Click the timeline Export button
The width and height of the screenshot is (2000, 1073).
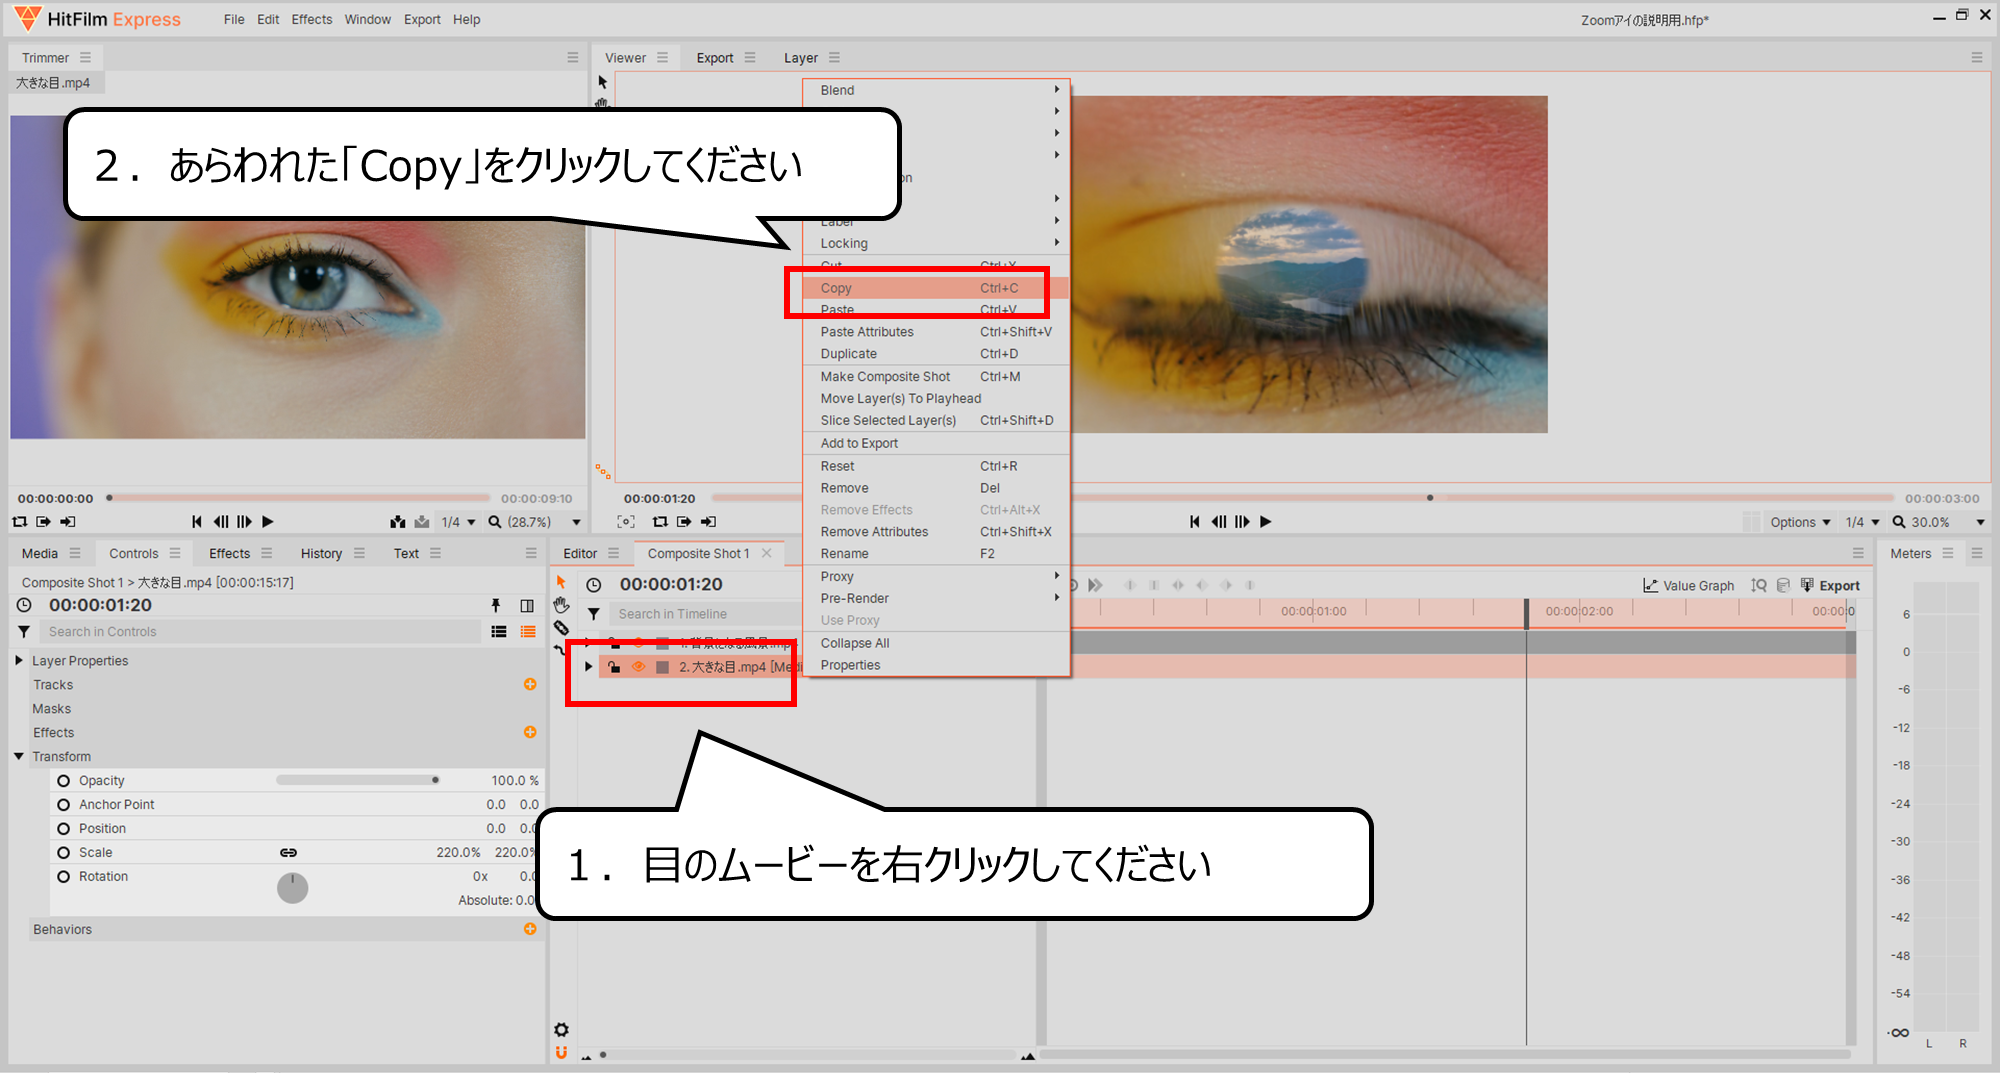(1830, 586)
